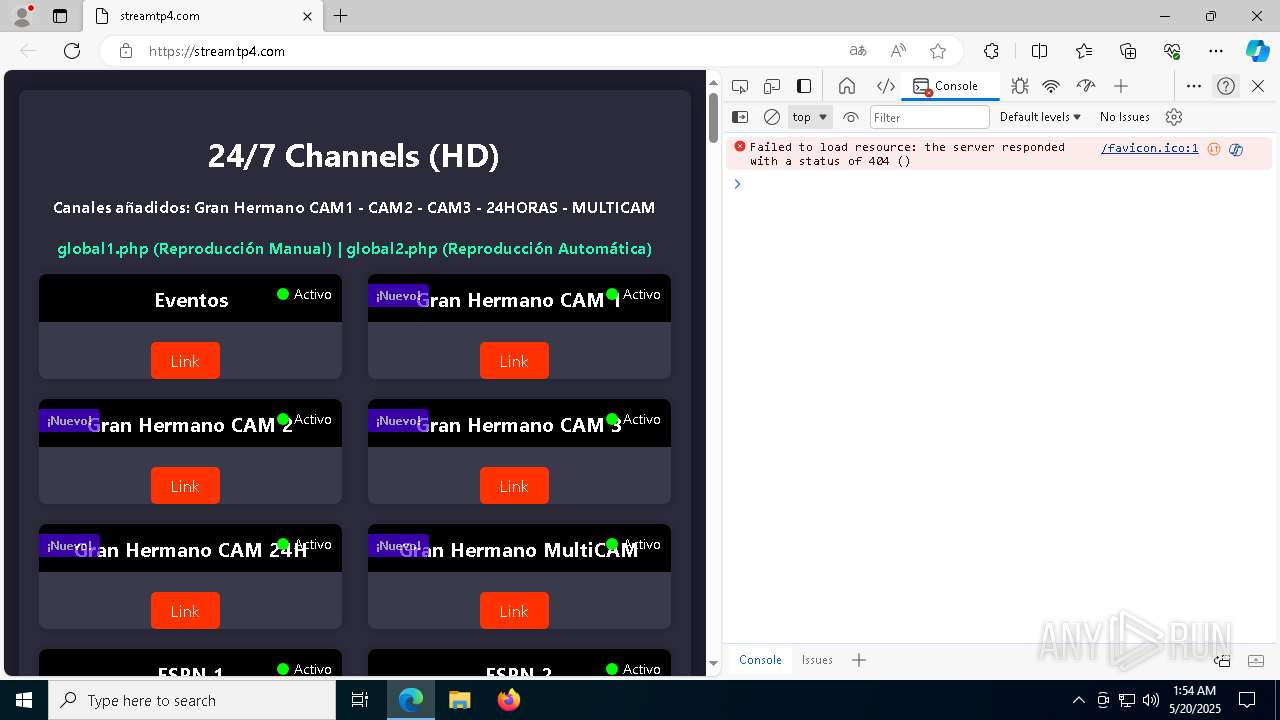Show the console sidebar
Screen dimensions: 1280x720
click(x=740, y=117)
